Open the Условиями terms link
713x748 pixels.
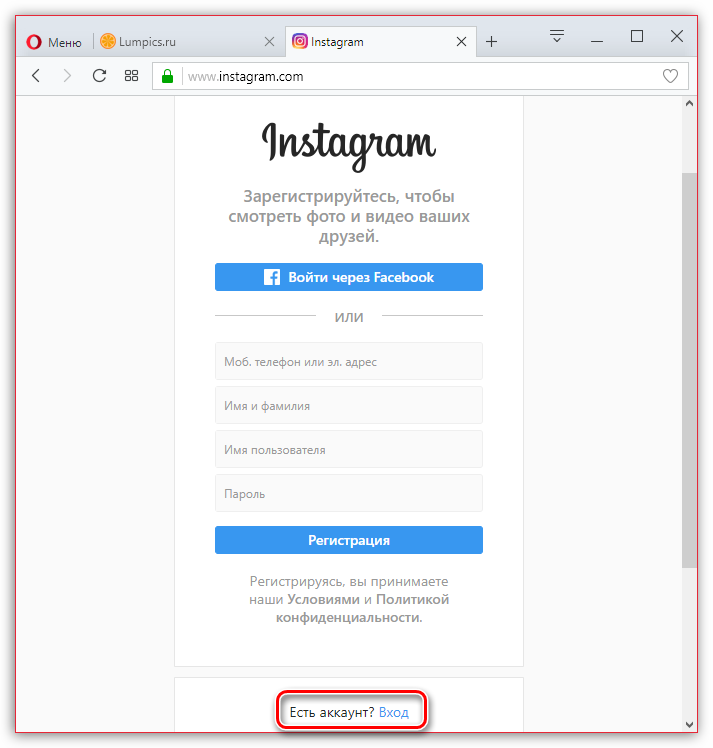[x=323, y=599]
